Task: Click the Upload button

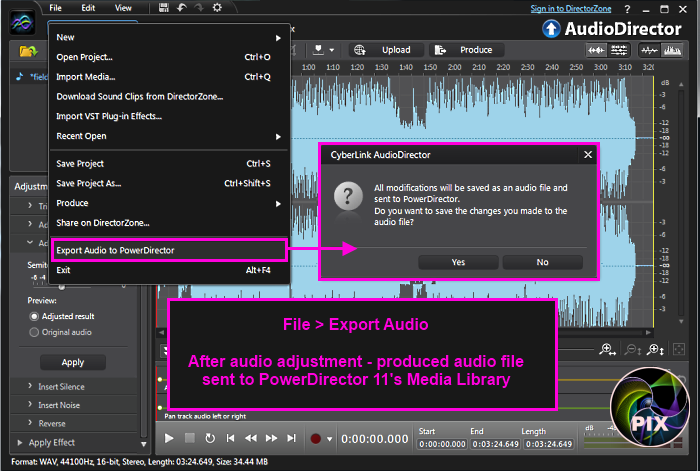Action: pos(386,50)
